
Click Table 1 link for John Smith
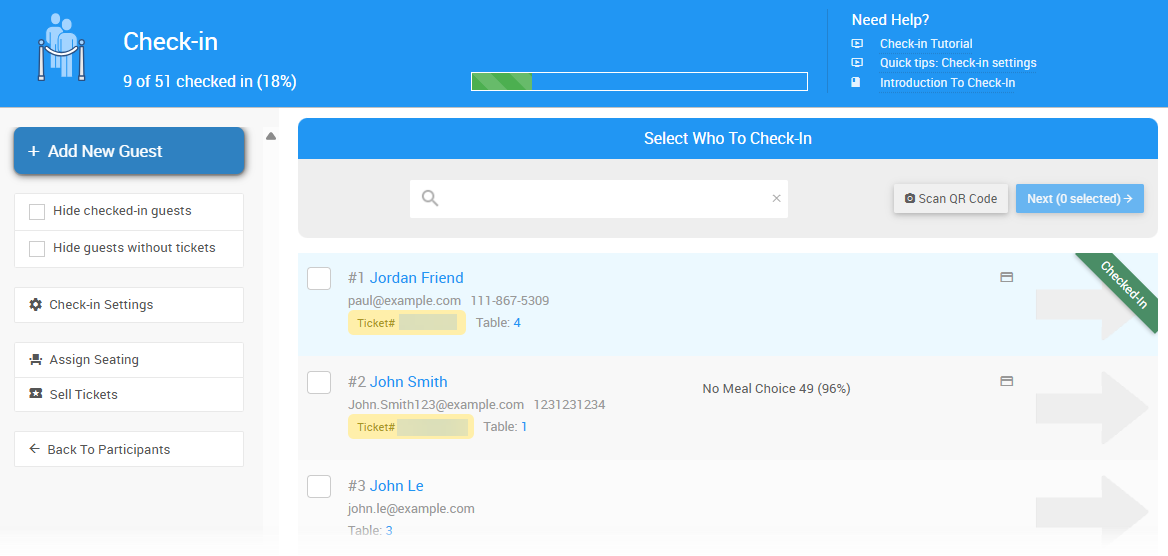(x=524, y=427)
